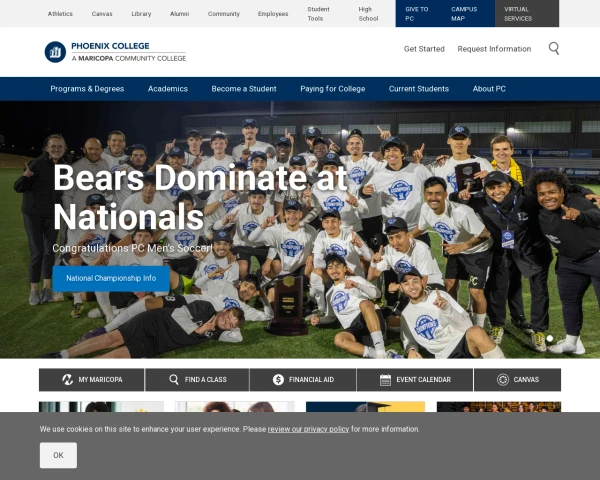Click the National Championship Info button

tap(111, 278)
